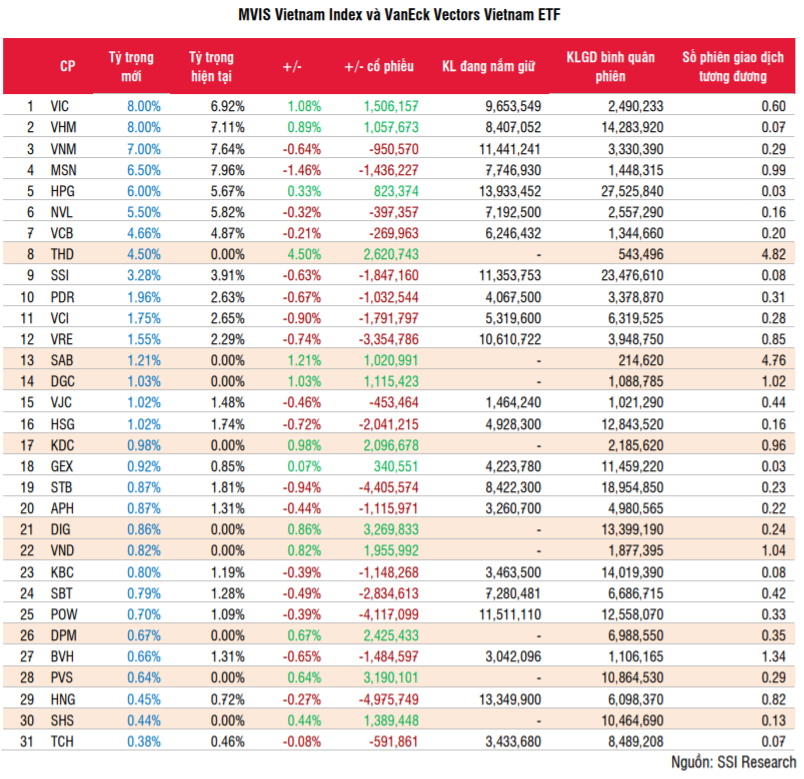Click the TCH ticker in last row
This screenshot has height=779, width=804.
[62, 738]
